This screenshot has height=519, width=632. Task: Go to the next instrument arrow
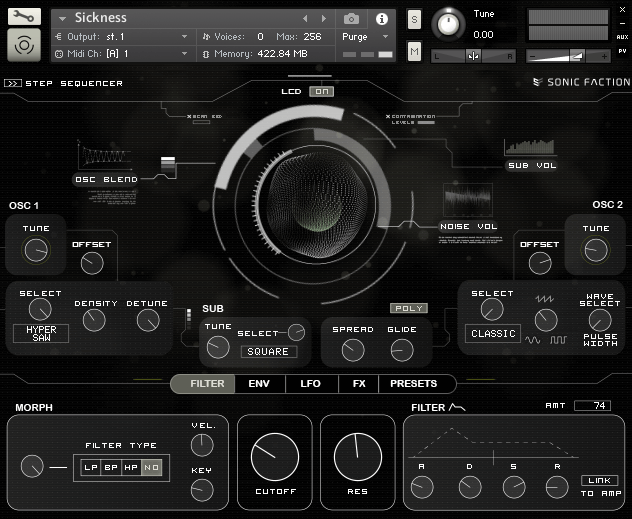click(324, 19)
